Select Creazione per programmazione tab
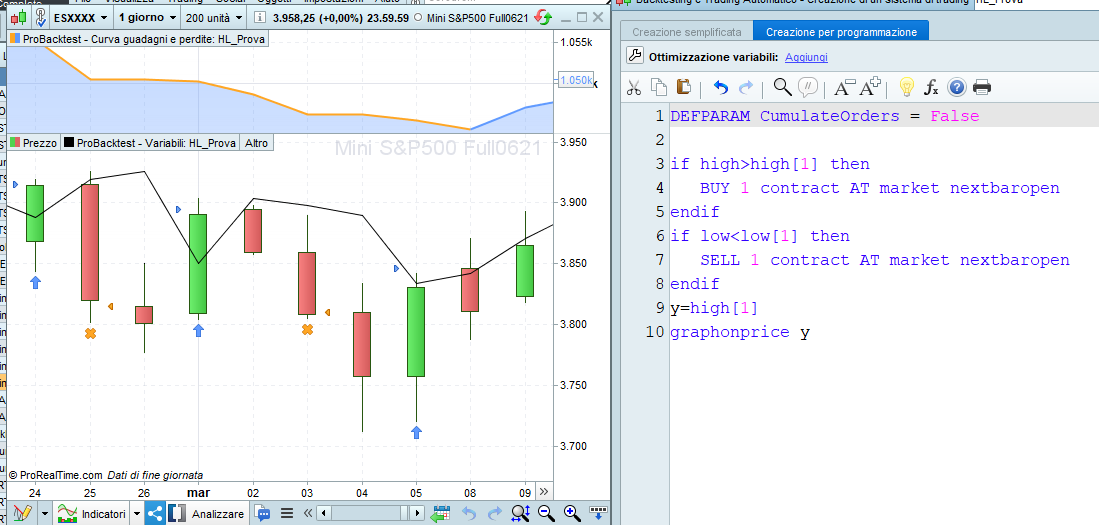 pyautogui.click(x=841, y=32)
